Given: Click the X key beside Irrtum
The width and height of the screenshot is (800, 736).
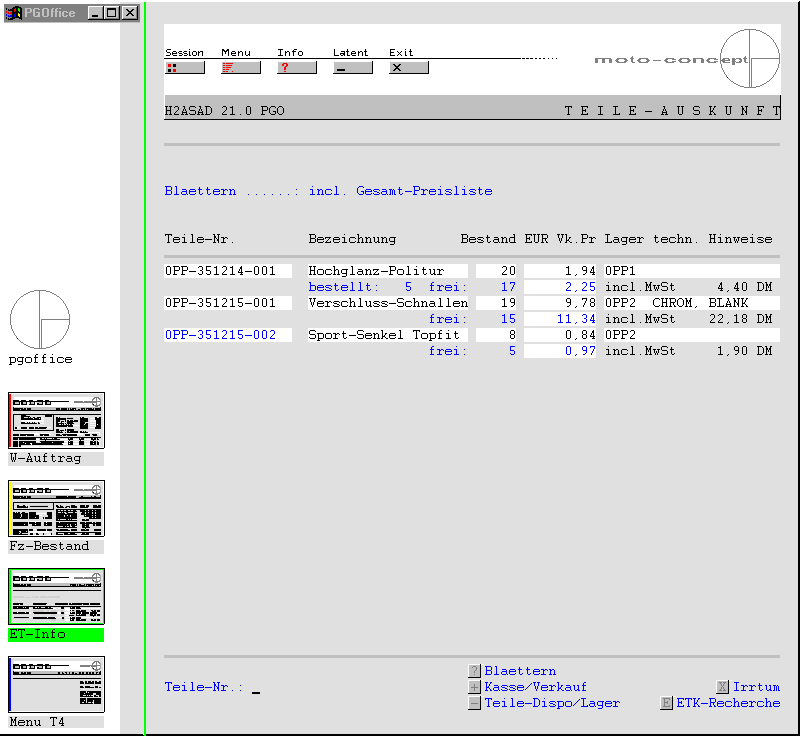Looking at the screenshot, I should click(722, 687).
